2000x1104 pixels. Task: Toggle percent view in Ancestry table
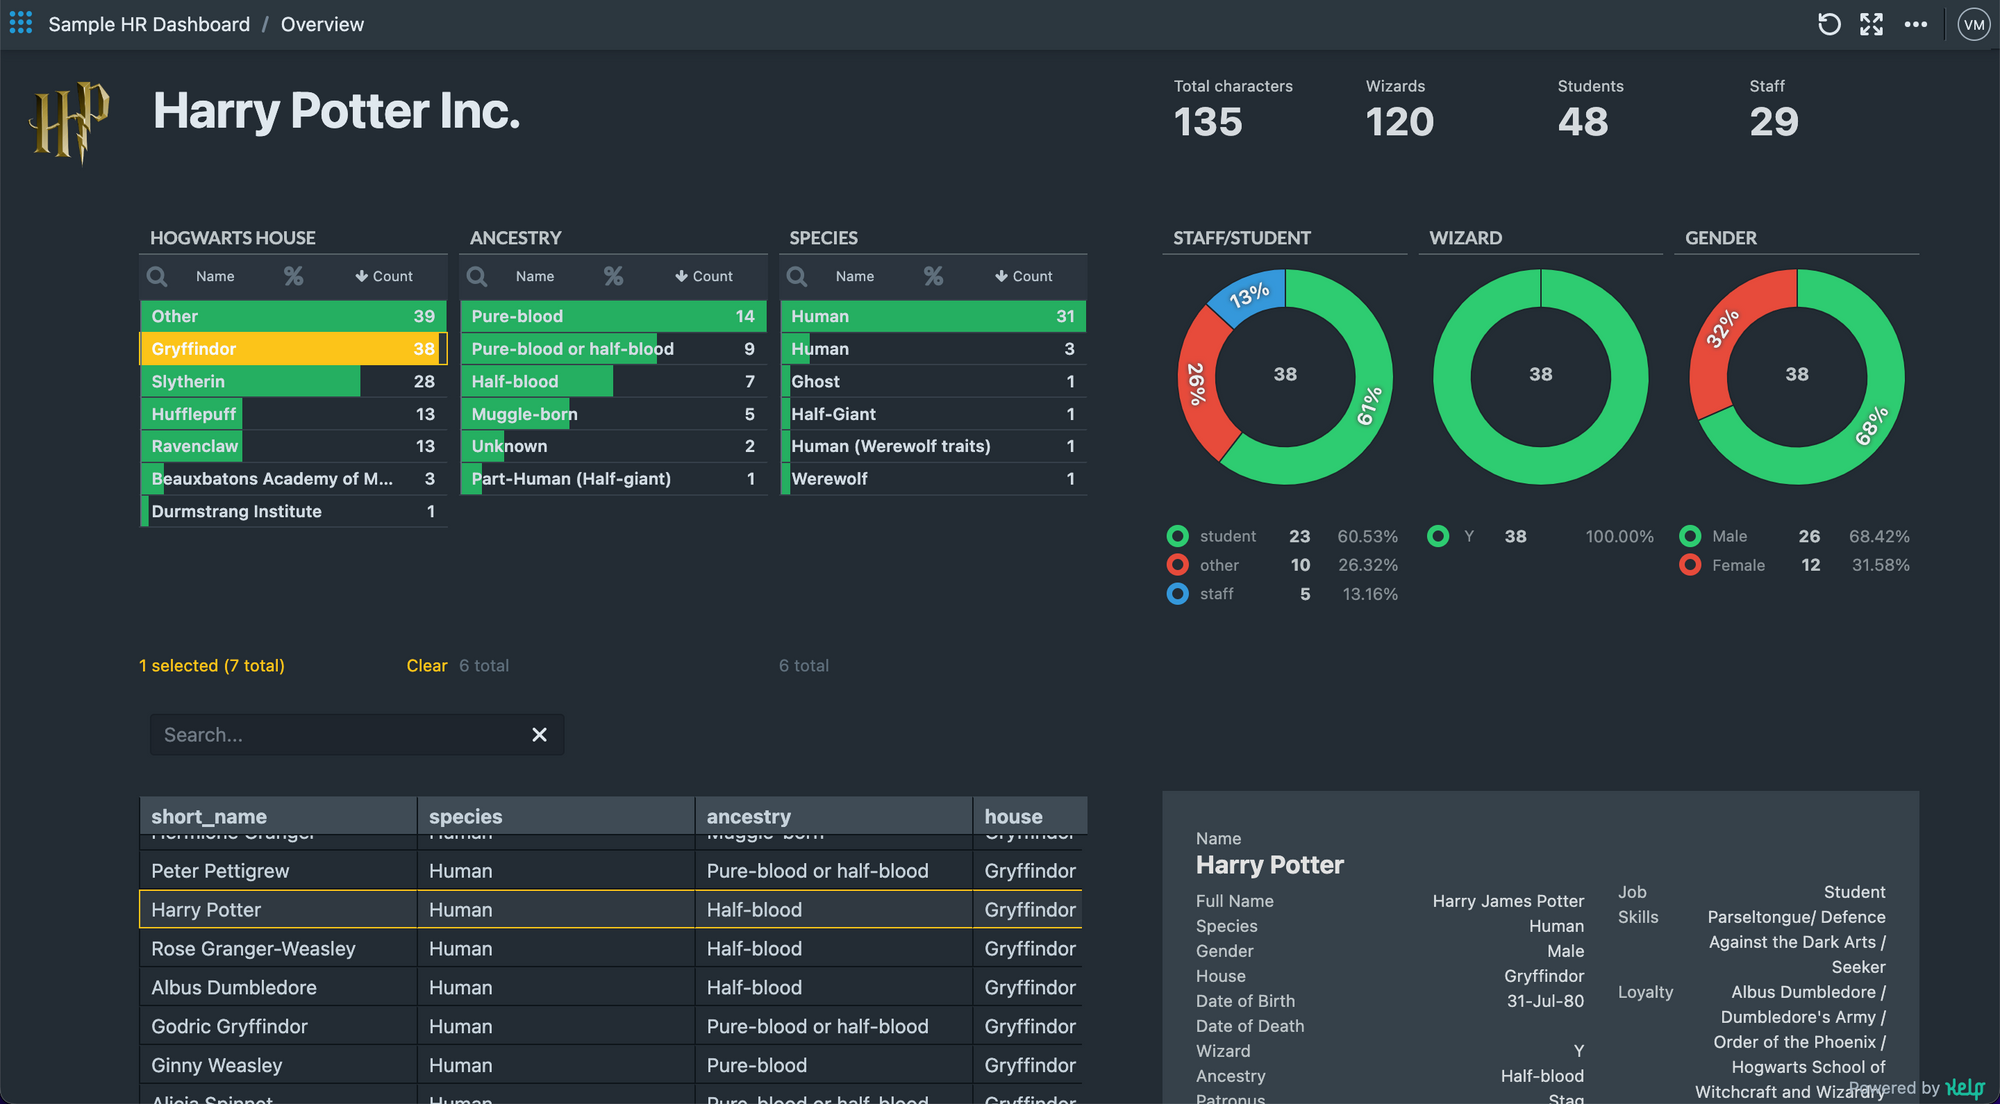613,276
